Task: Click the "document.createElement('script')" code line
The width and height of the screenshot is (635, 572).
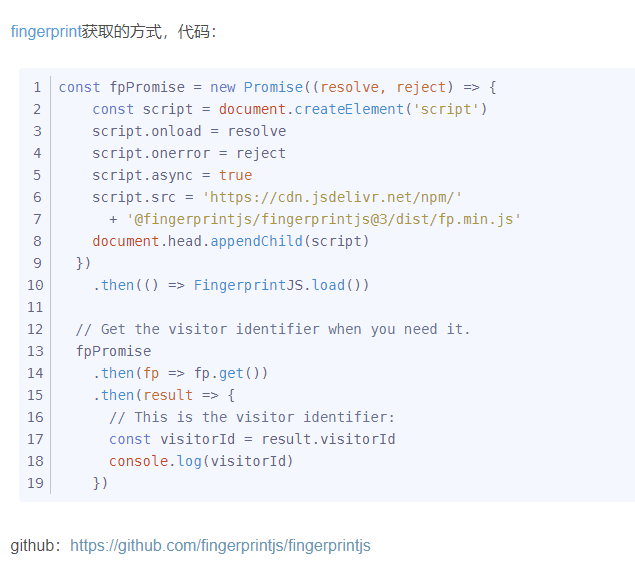Action: (289, 109)
